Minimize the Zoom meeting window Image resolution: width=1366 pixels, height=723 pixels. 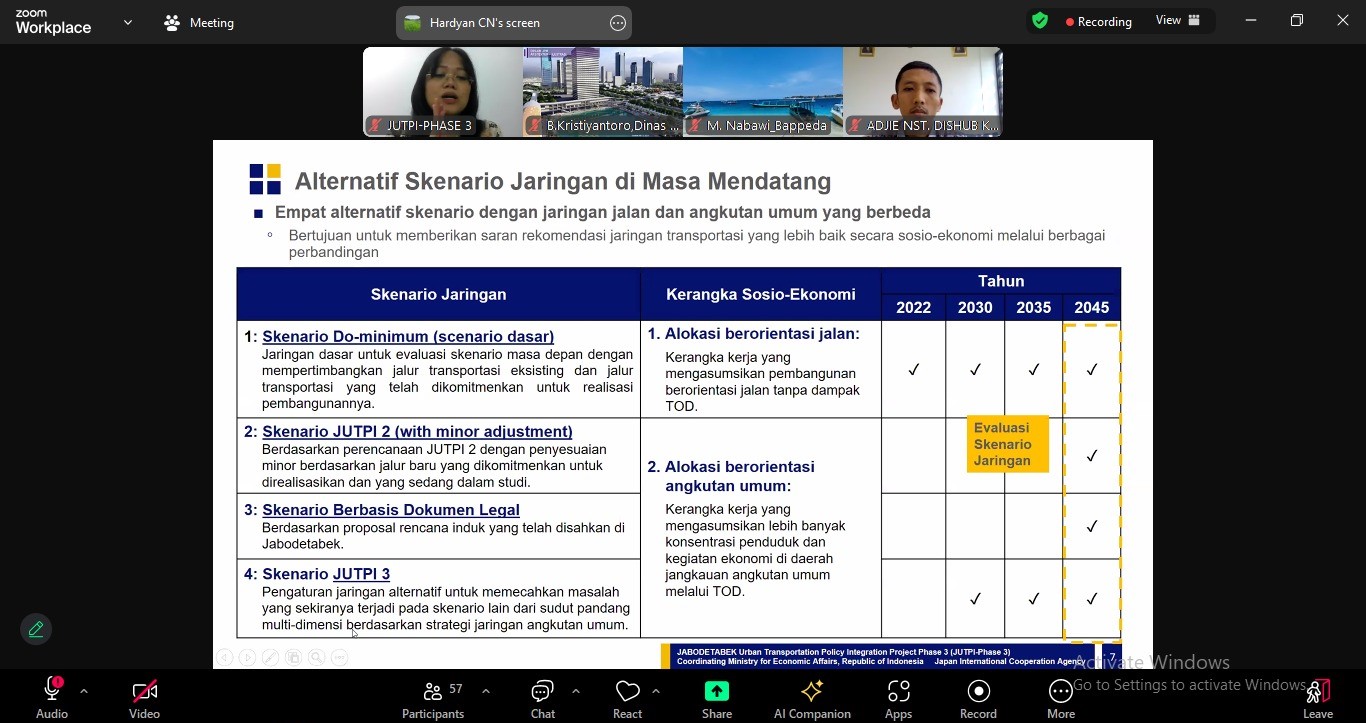[x=1251, y=20]
